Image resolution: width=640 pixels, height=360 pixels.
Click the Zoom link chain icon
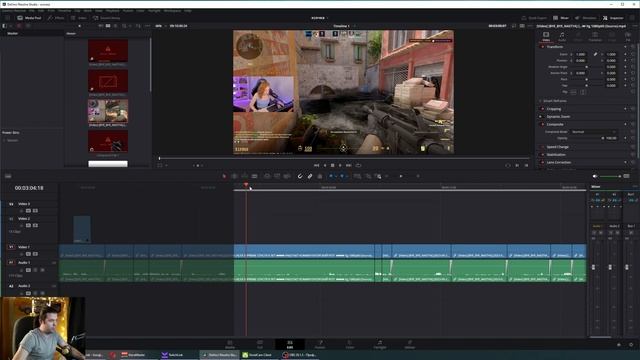pos(596,54)
